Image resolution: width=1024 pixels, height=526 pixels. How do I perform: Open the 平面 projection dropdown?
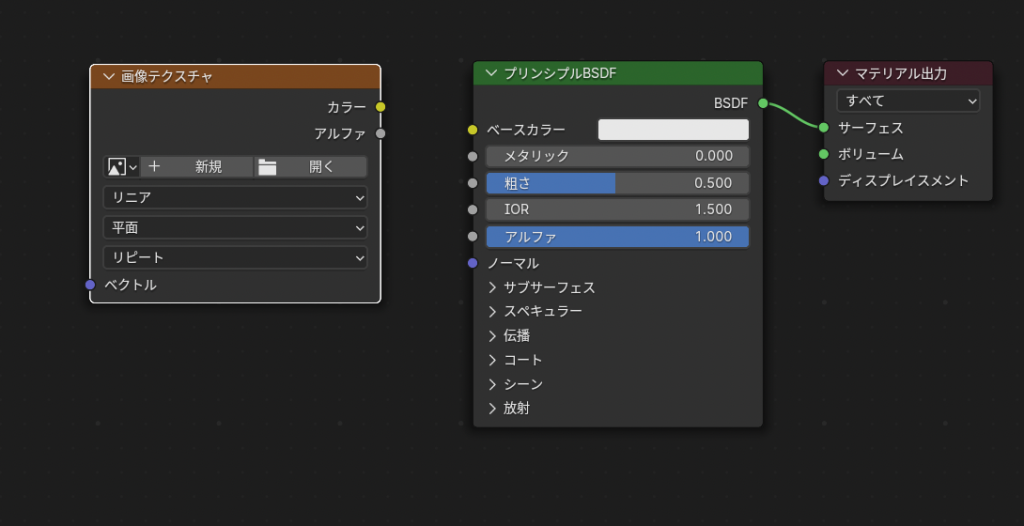coord(235,228)
